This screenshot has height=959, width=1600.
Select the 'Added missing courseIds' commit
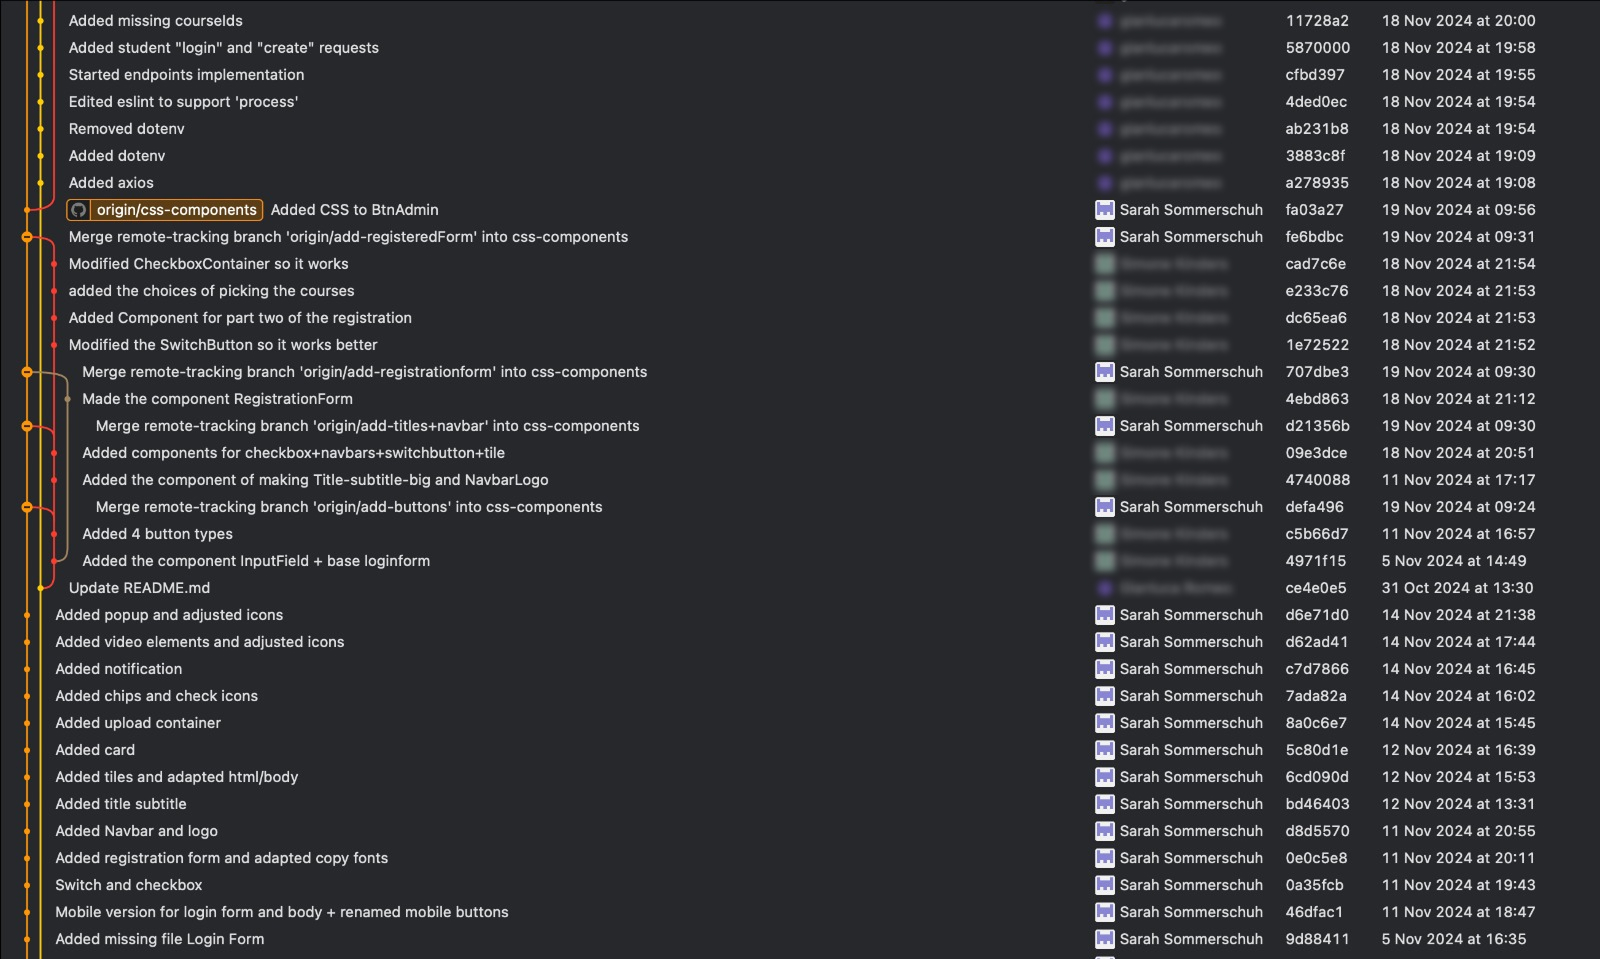point(155,21)
